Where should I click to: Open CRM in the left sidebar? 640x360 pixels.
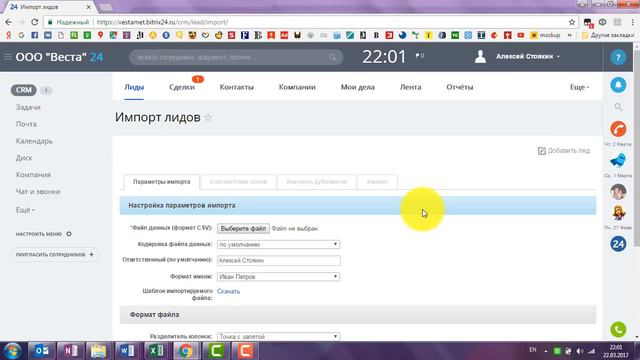24,90
